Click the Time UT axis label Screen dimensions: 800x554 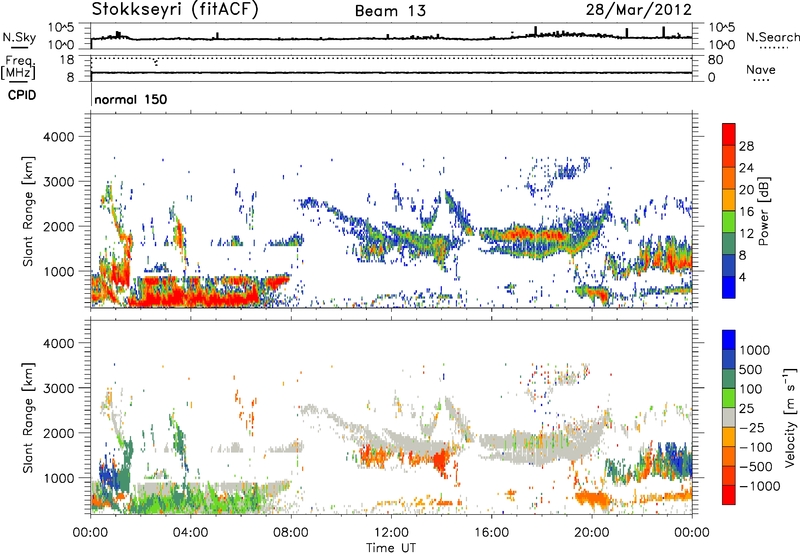[x=391, y=548]
